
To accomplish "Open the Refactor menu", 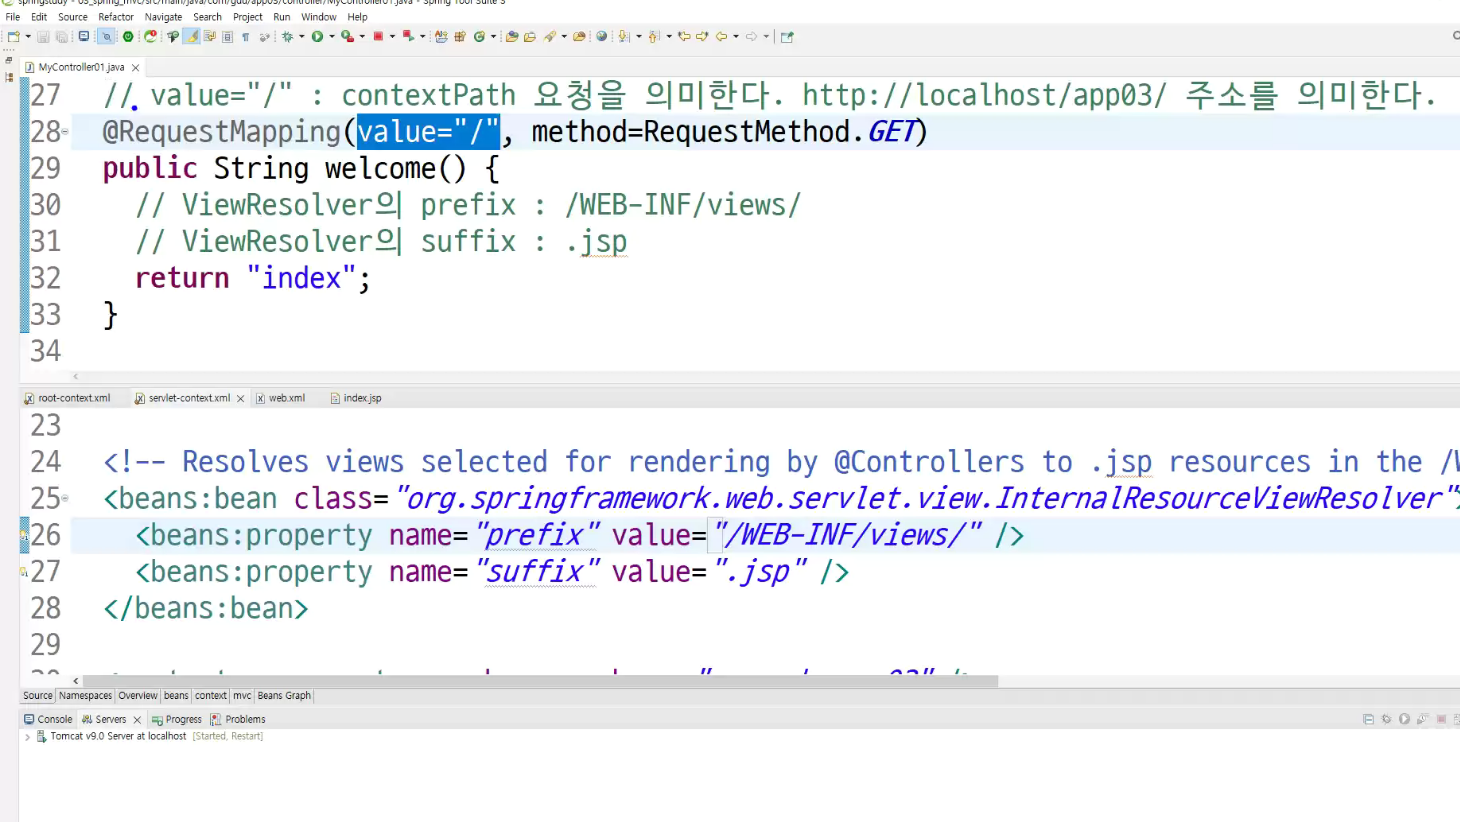I will (116, 17).
